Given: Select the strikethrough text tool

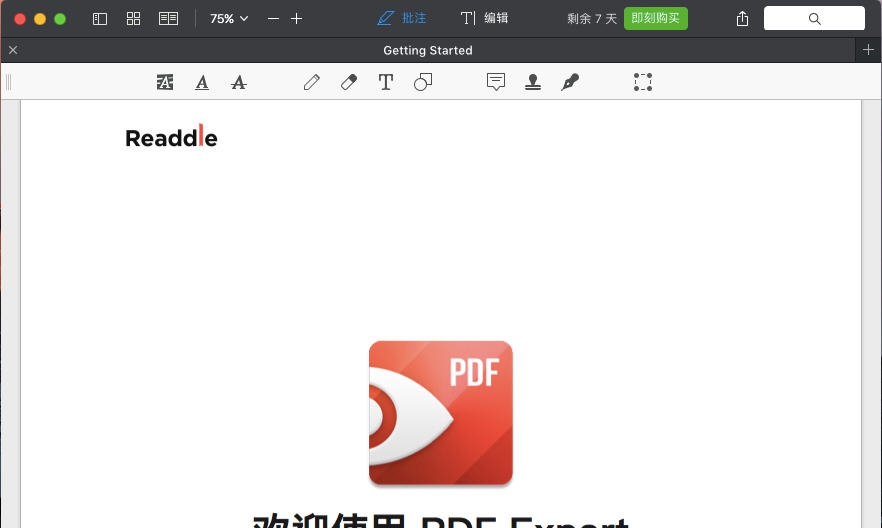Looking at the screenshot, I should click(x=238, y=83).
